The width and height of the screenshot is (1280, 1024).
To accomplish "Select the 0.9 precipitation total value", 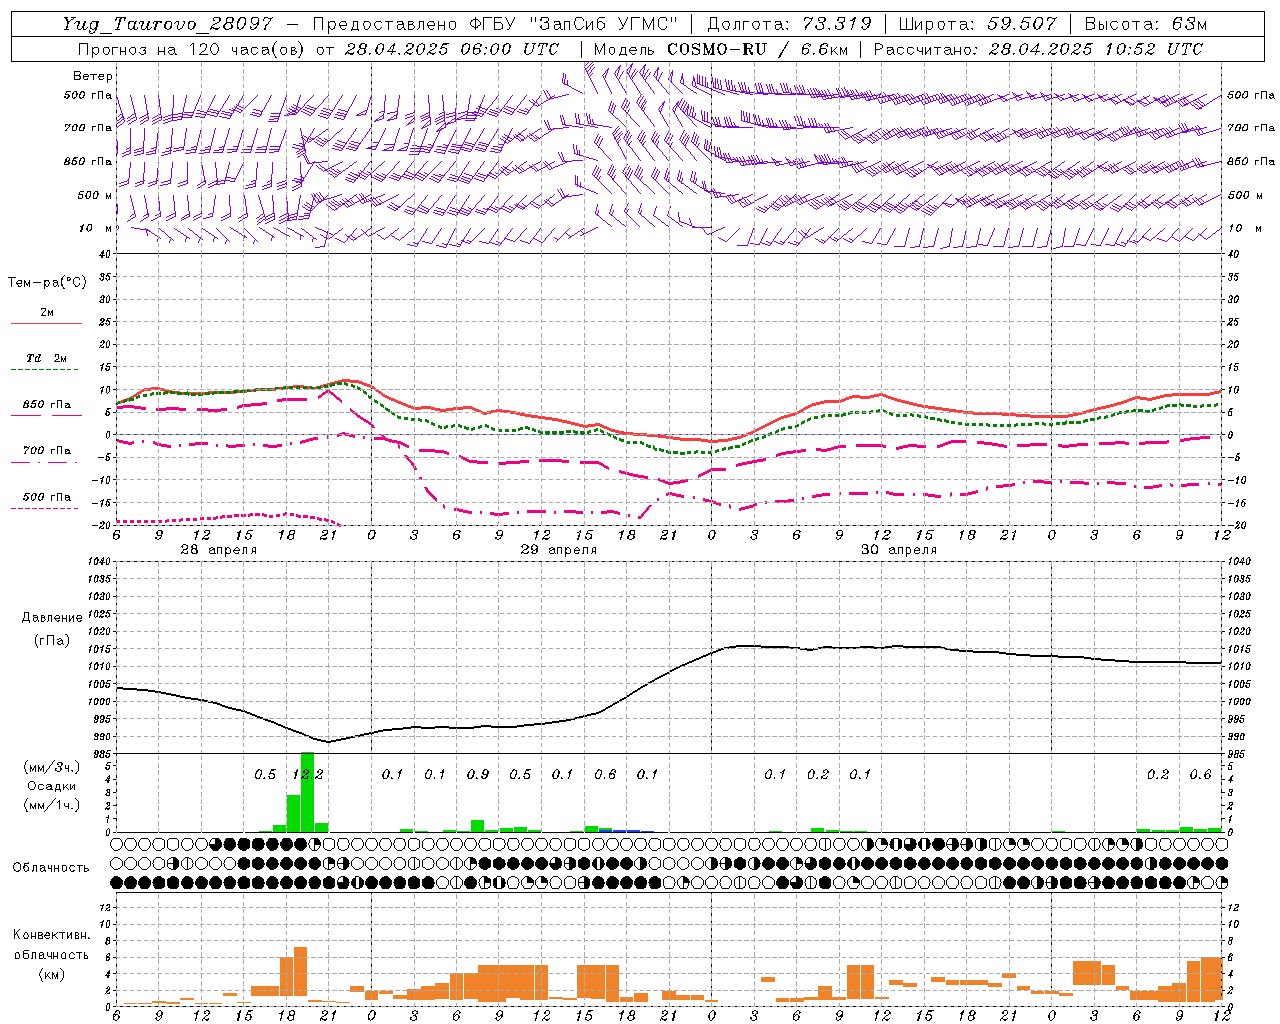I will click(478, 775).
